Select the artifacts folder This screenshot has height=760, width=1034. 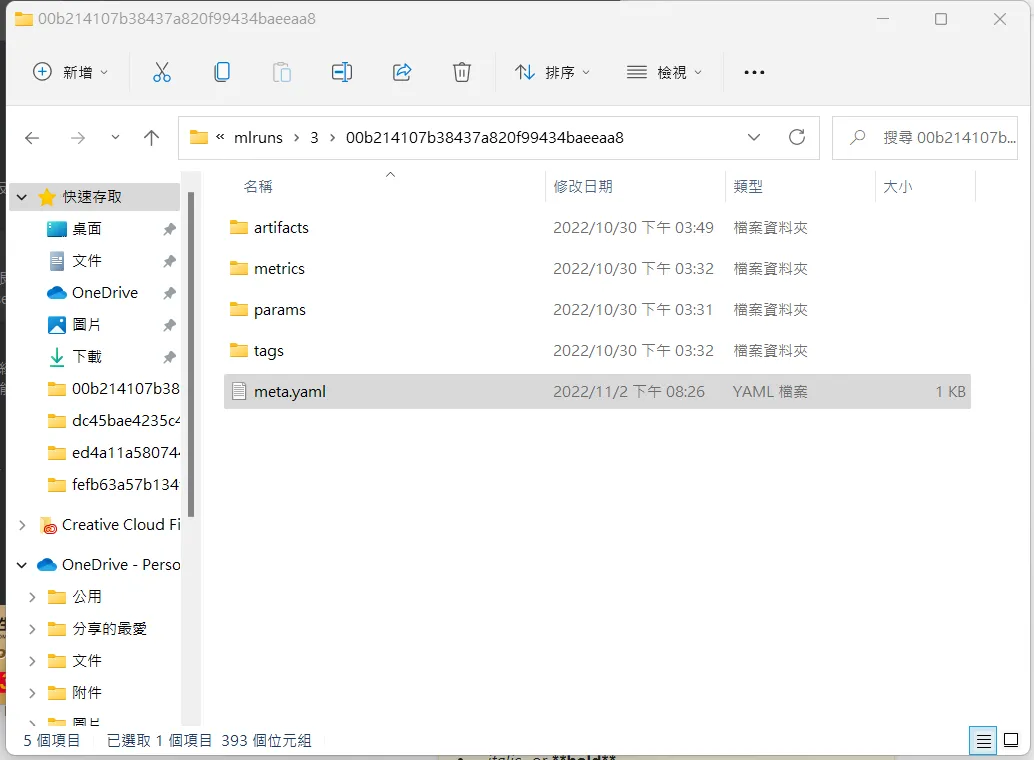pyautogui.click(x=597, y=228)
